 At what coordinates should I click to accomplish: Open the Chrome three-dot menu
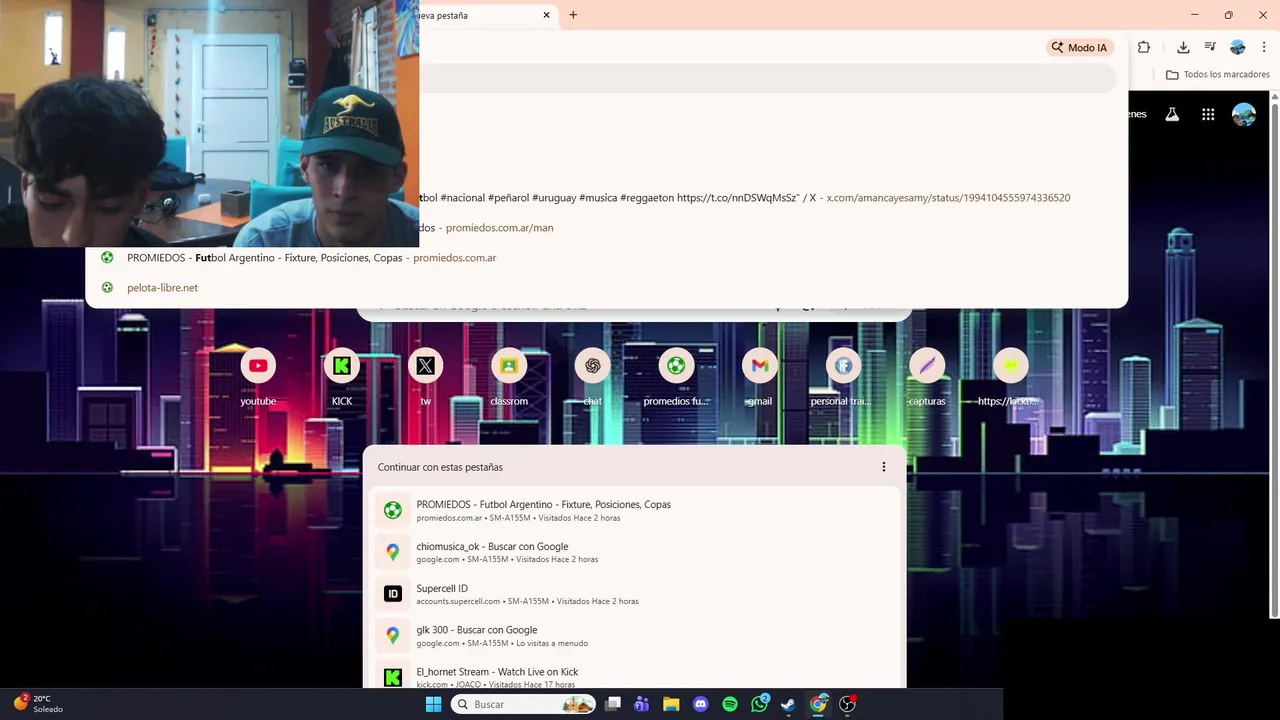(1264, 47)
